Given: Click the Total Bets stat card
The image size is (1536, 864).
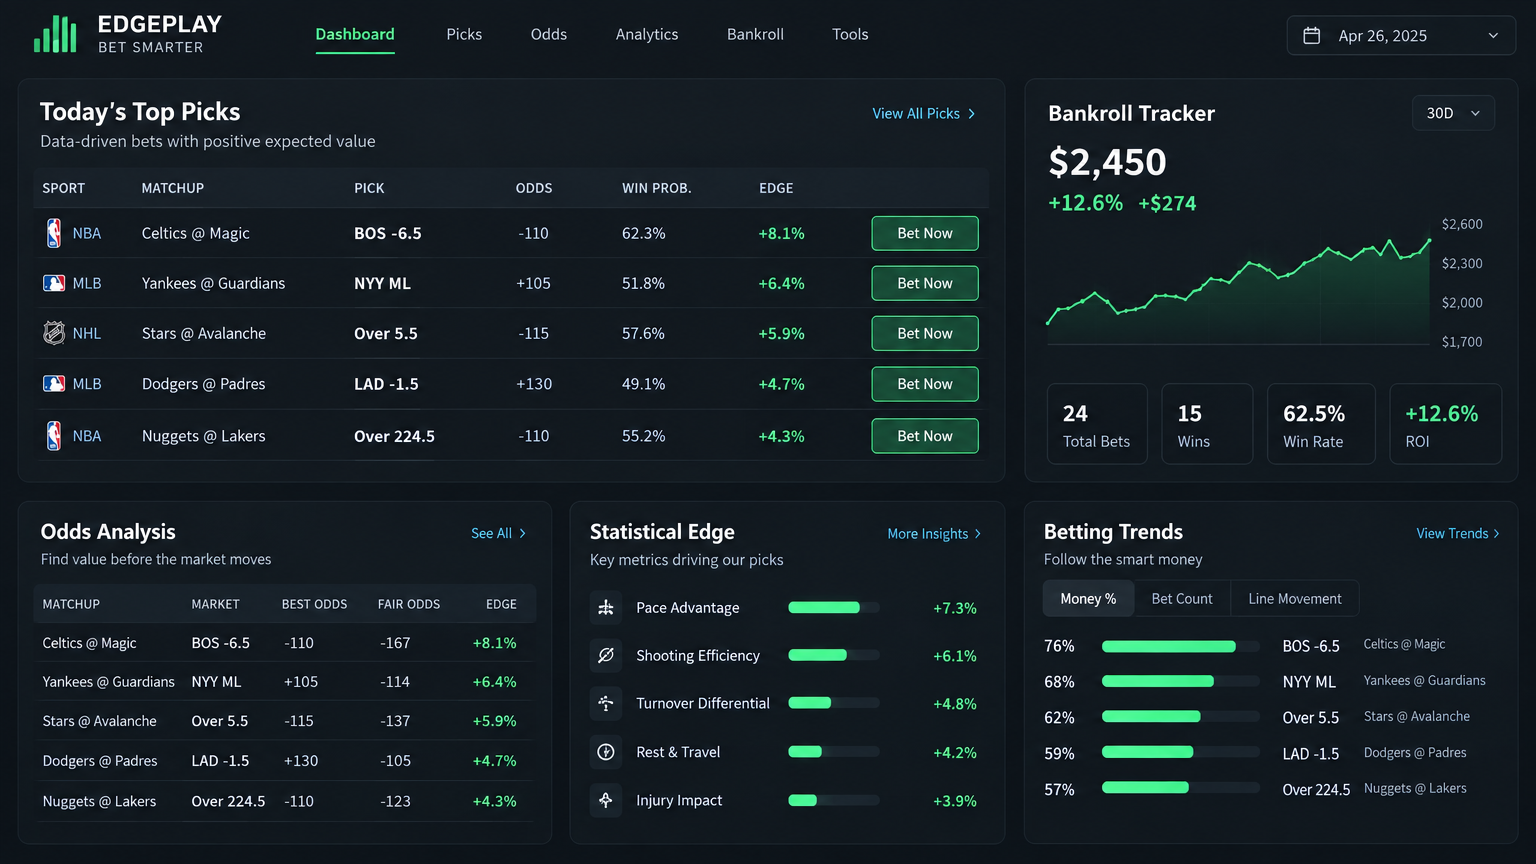Looking at the screenshot, I should 1097,424.
